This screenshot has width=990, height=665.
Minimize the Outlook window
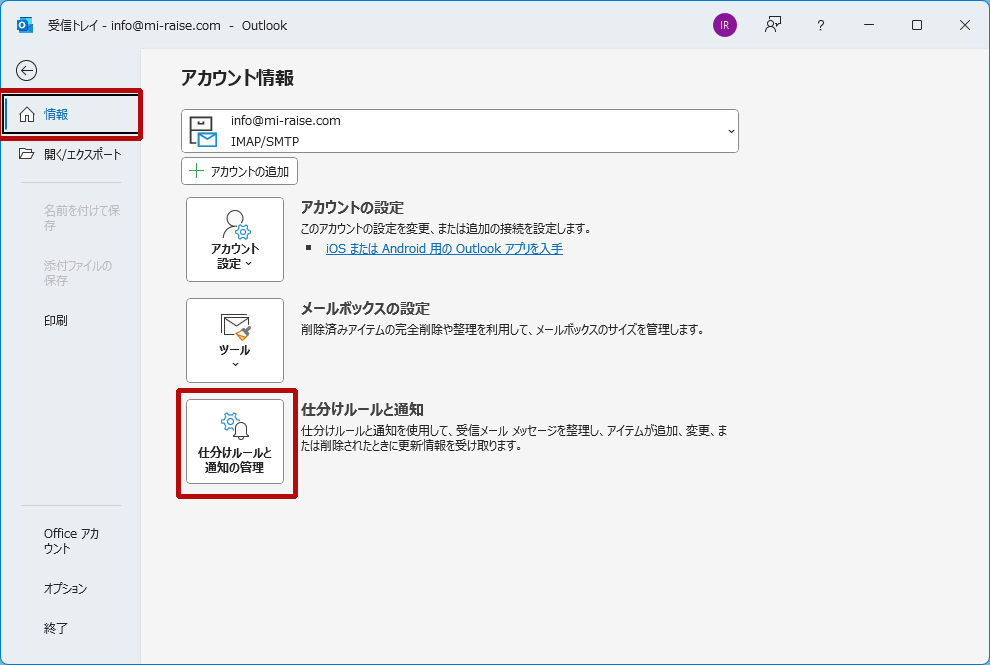pos(868,26)
